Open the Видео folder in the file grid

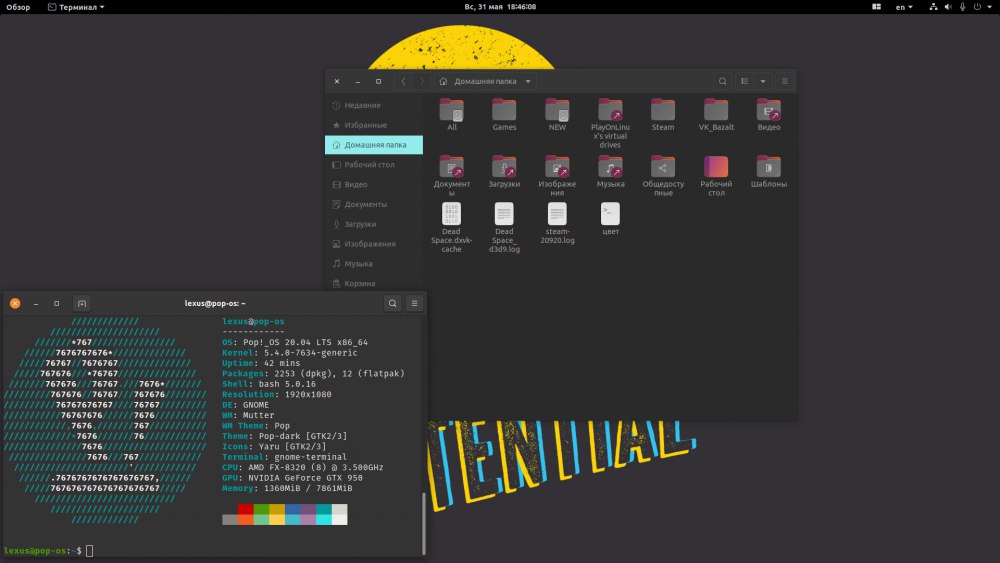point(768,115)
